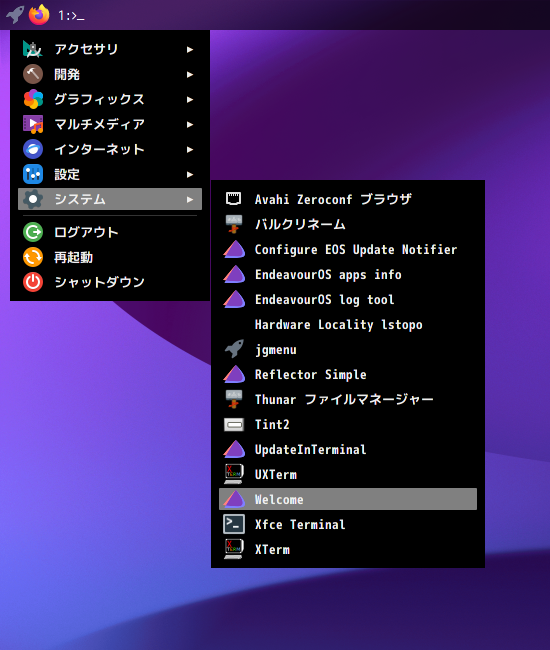Image resolution: width=550 pixels, height=650 pixels.
Task: Select ログアウト to log out
Action: [x=110, y=232]
